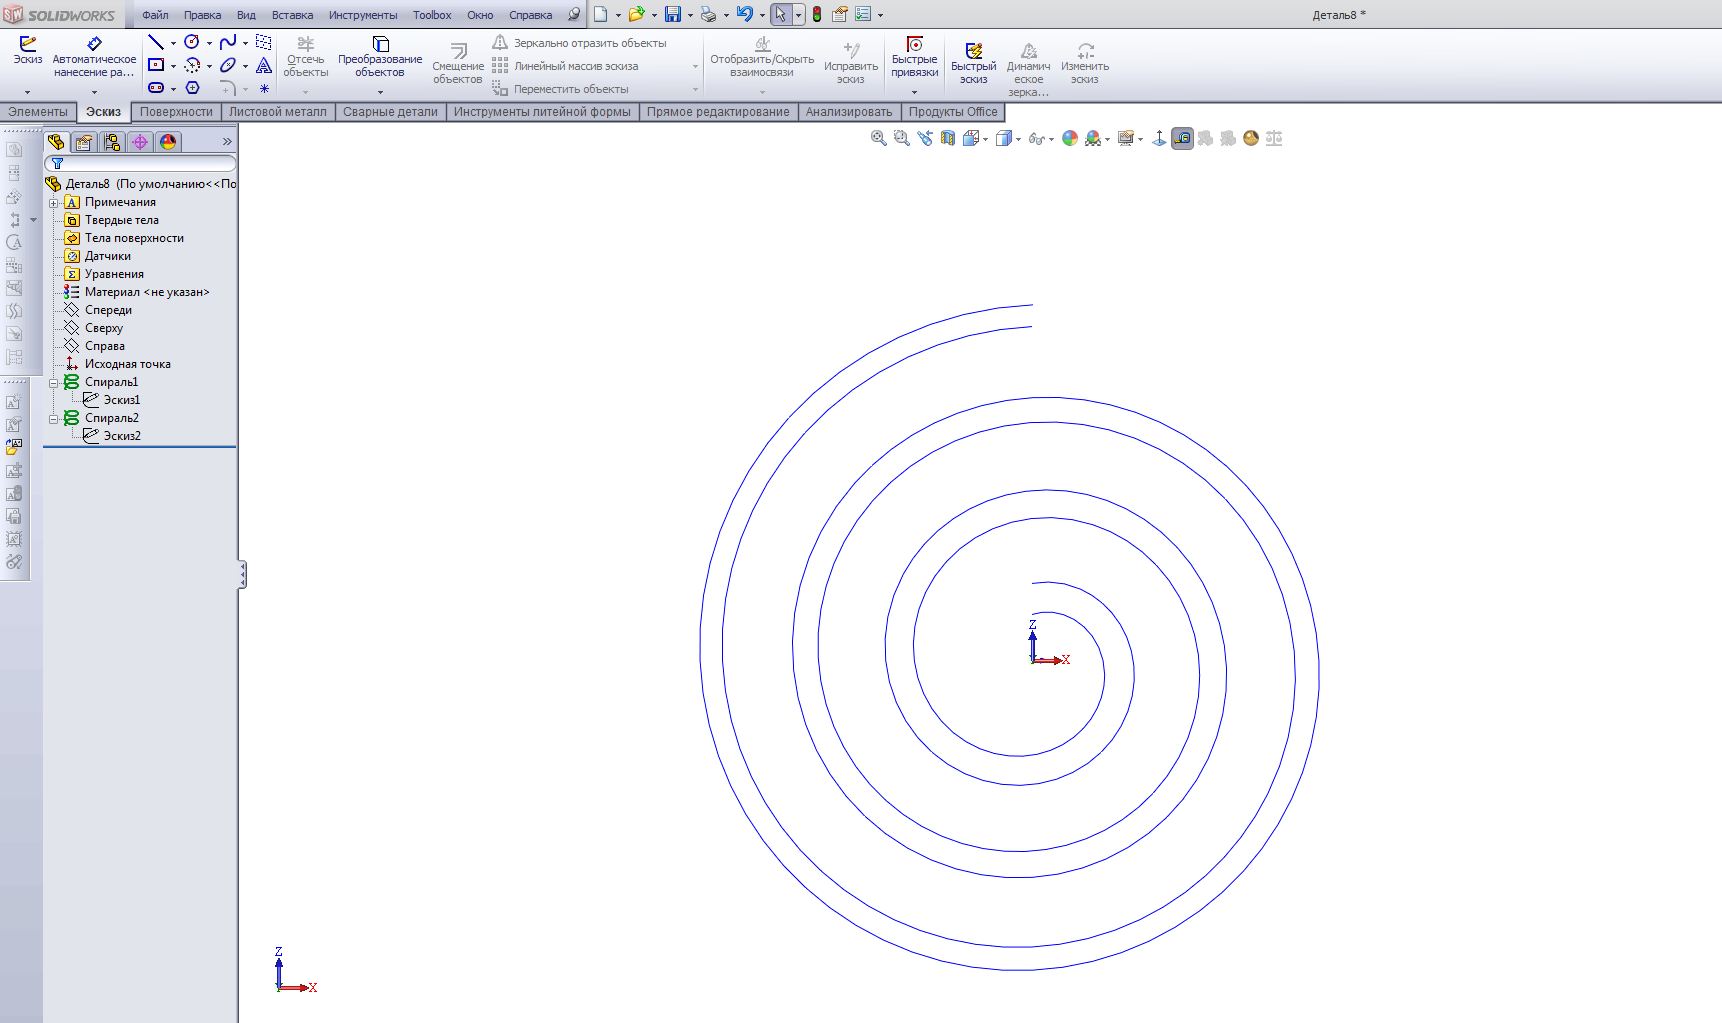1722x1023 pixels.
Task: Switch to the Поверхности tab
Action: (176, 112)
